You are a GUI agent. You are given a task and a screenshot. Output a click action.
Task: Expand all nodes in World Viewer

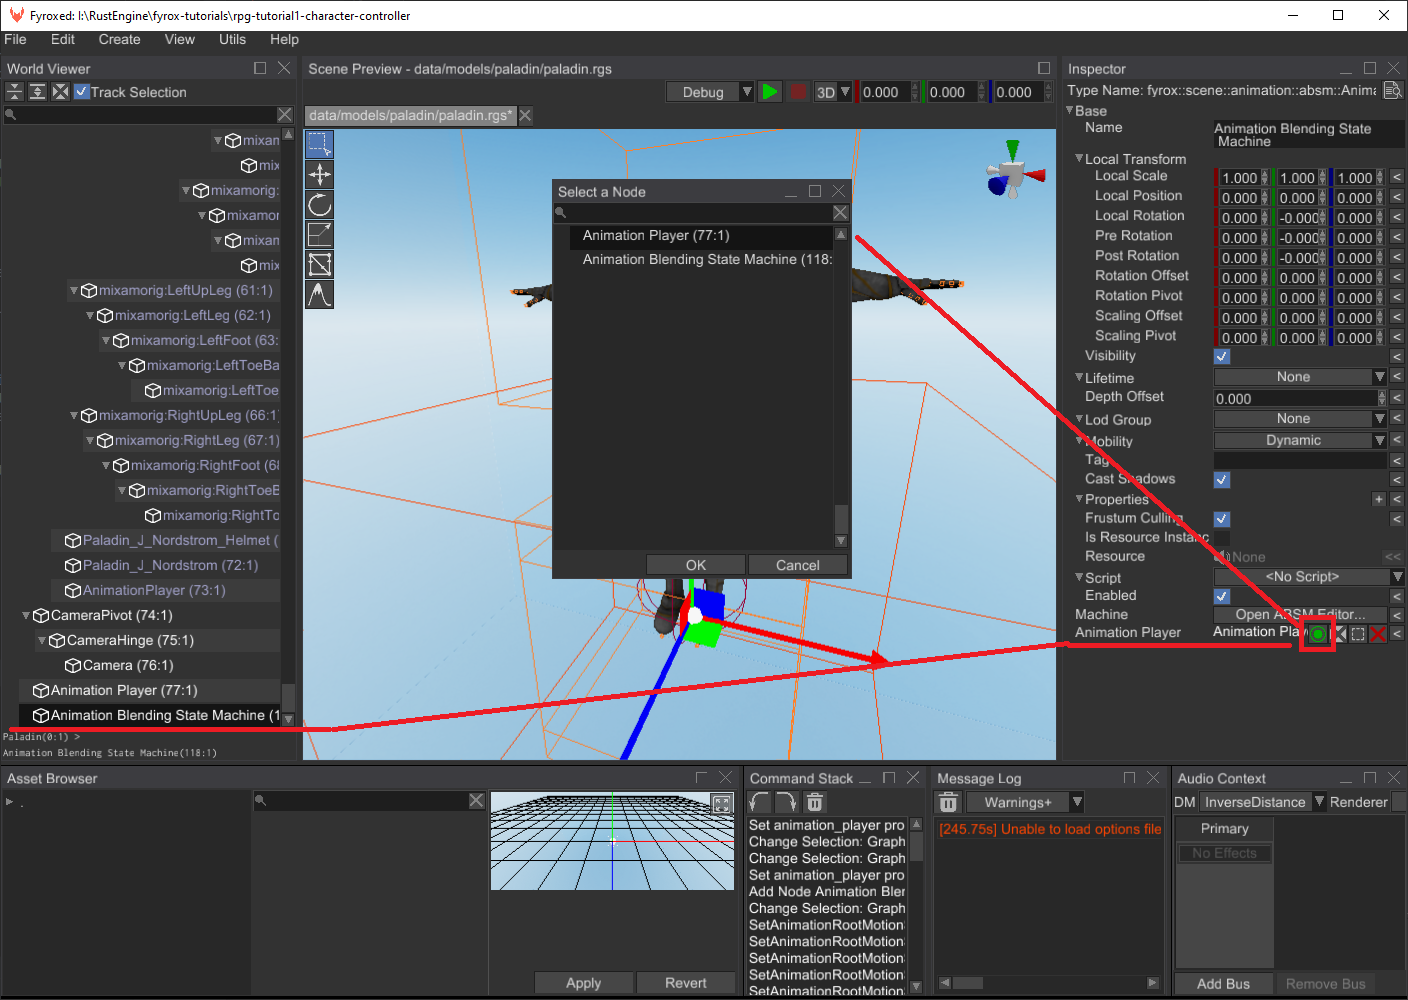(37, 92)
